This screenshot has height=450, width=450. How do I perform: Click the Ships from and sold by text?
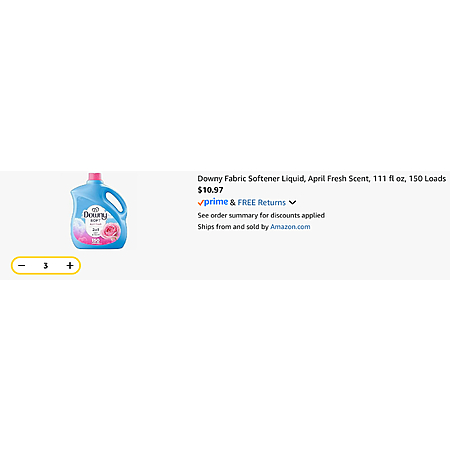tap(233, 227)
